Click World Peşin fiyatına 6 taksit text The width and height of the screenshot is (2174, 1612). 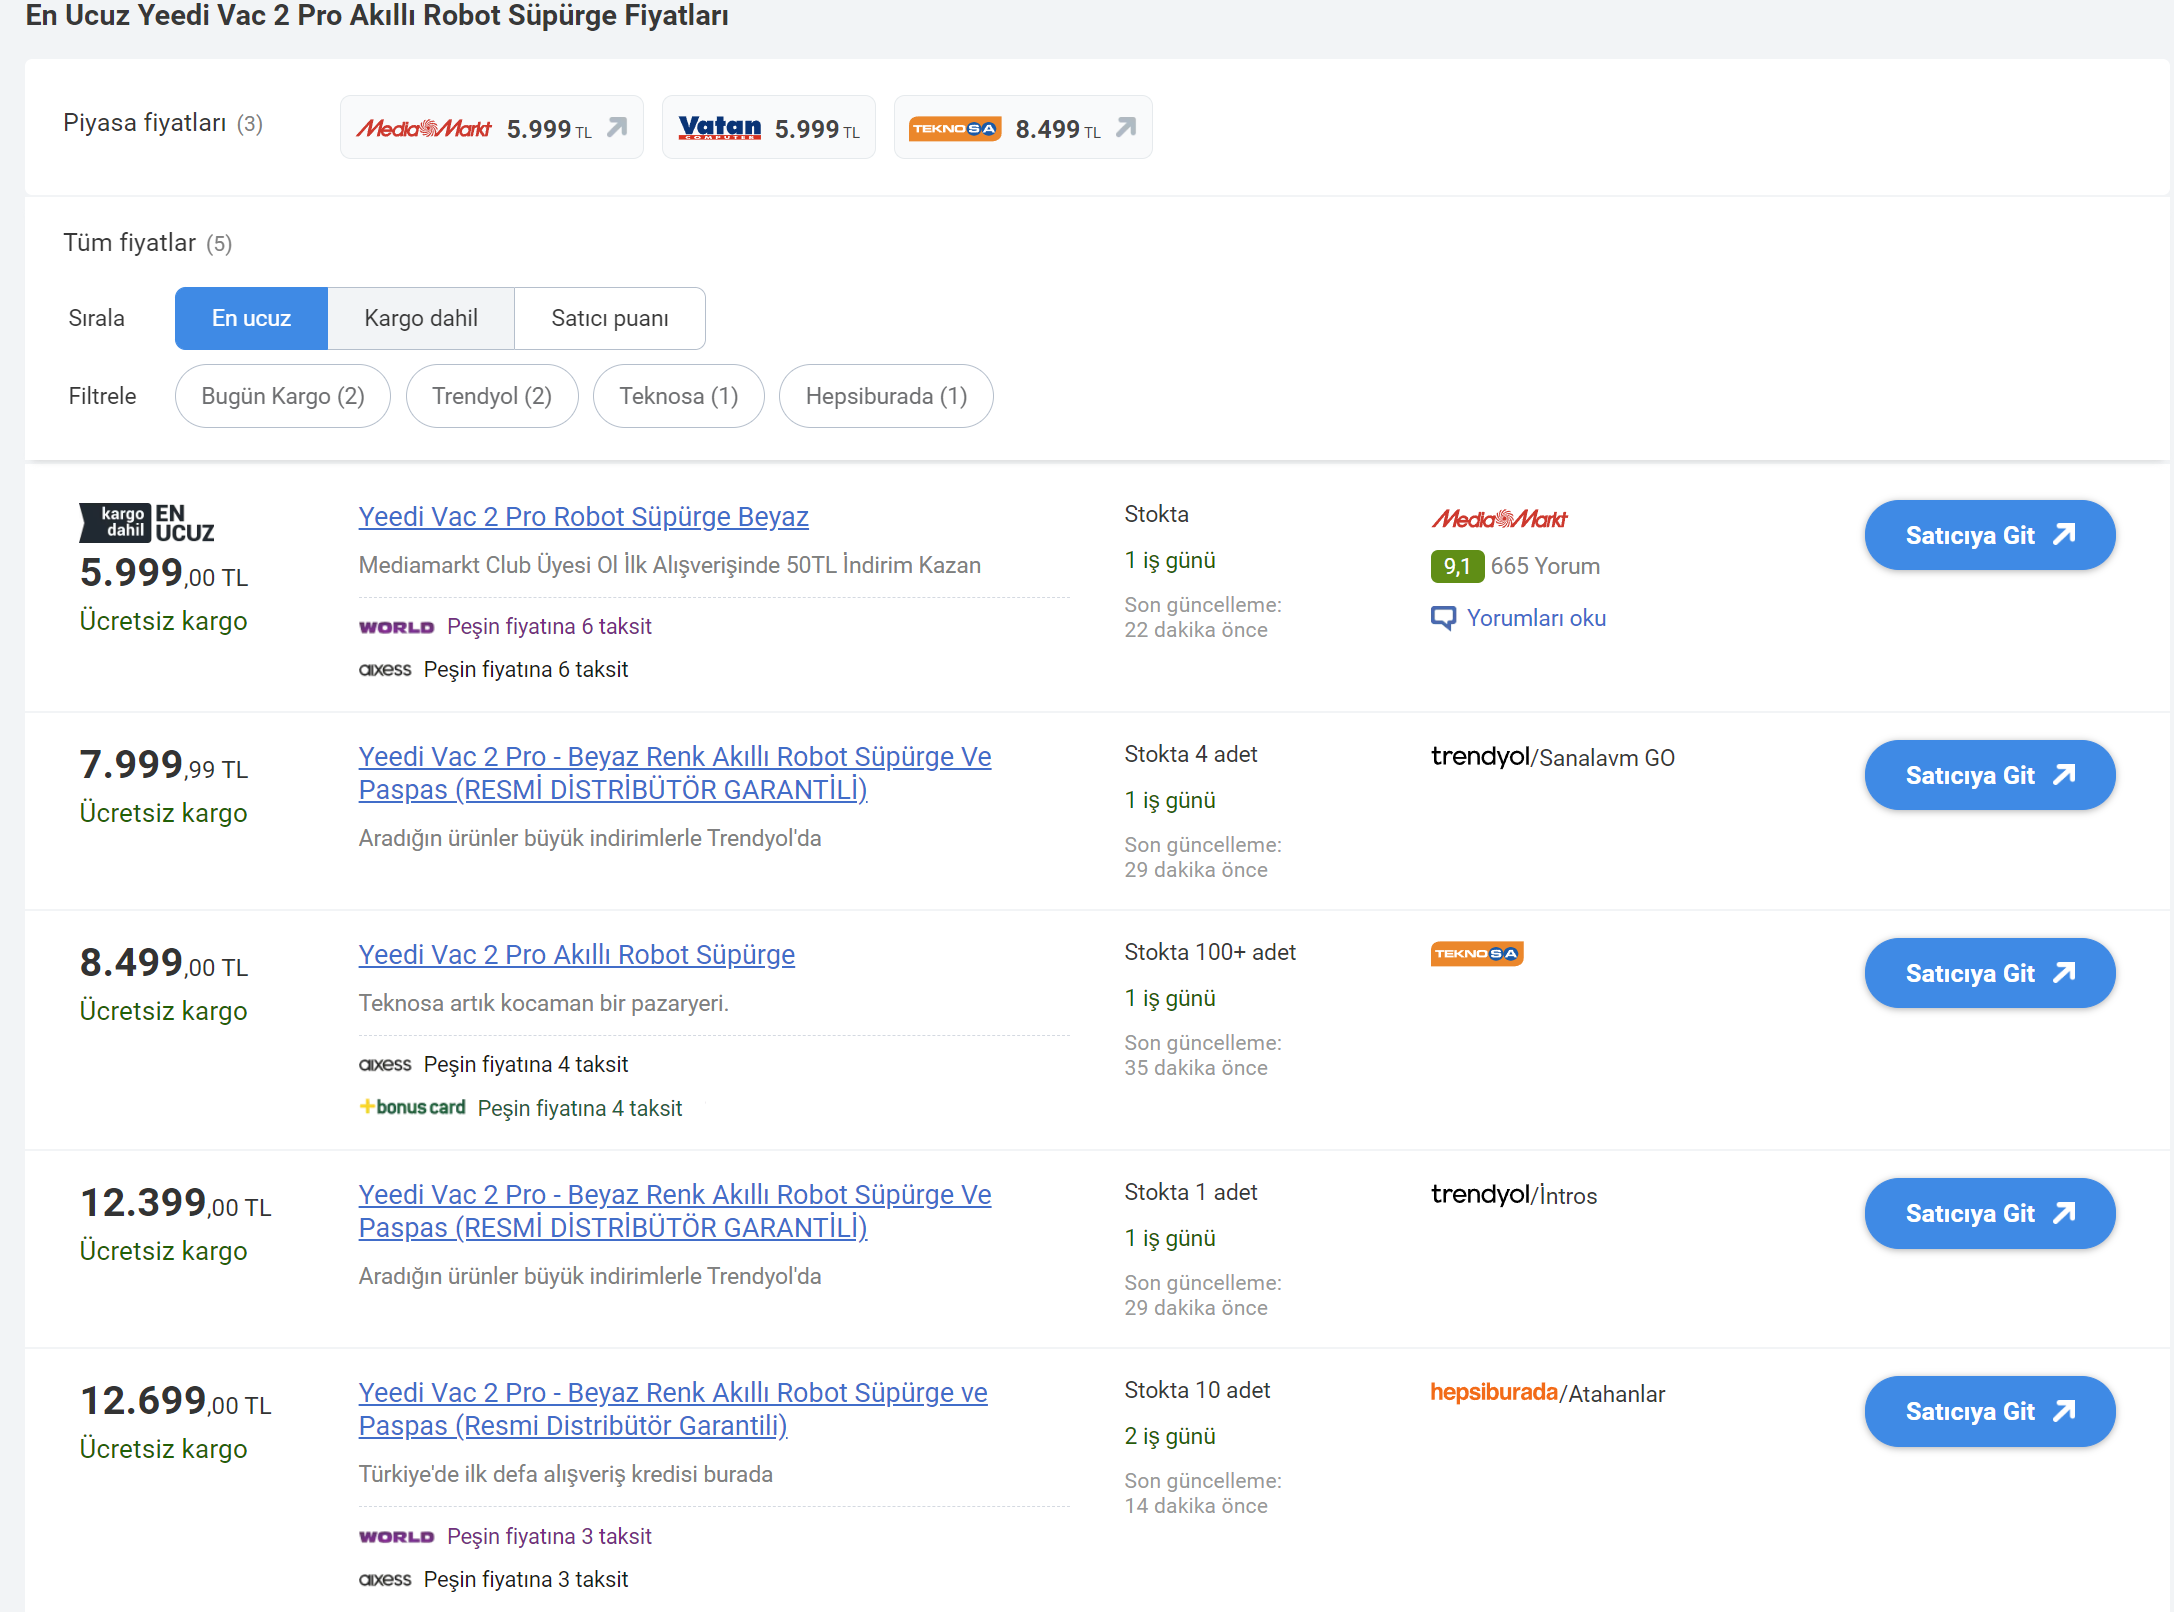(549, 626)
